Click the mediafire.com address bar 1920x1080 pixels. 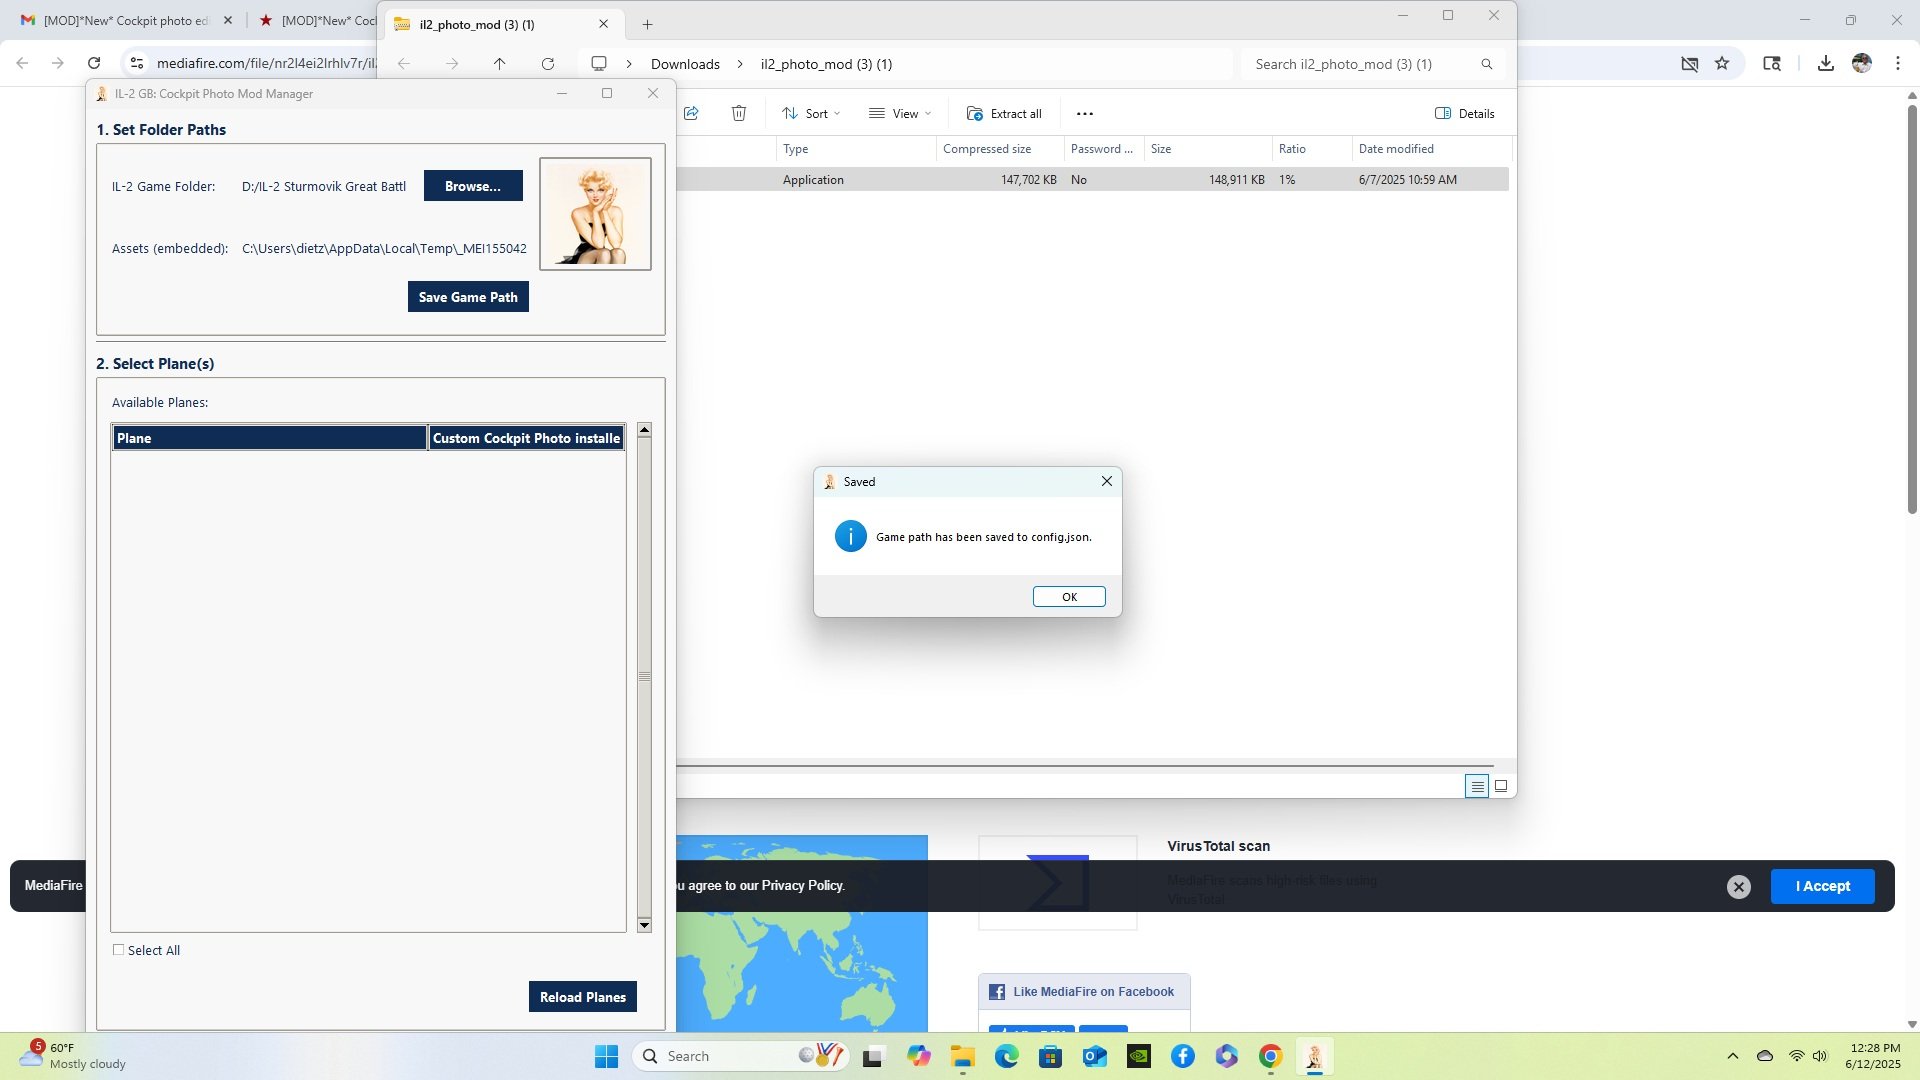[266, 63]
